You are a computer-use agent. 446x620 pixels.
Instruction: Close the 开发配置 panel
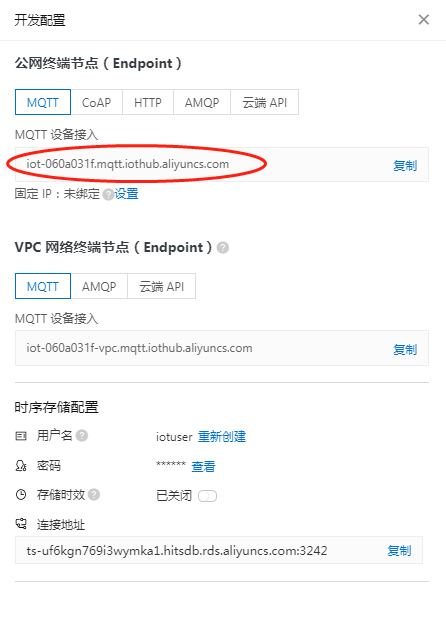pos(423,19)
